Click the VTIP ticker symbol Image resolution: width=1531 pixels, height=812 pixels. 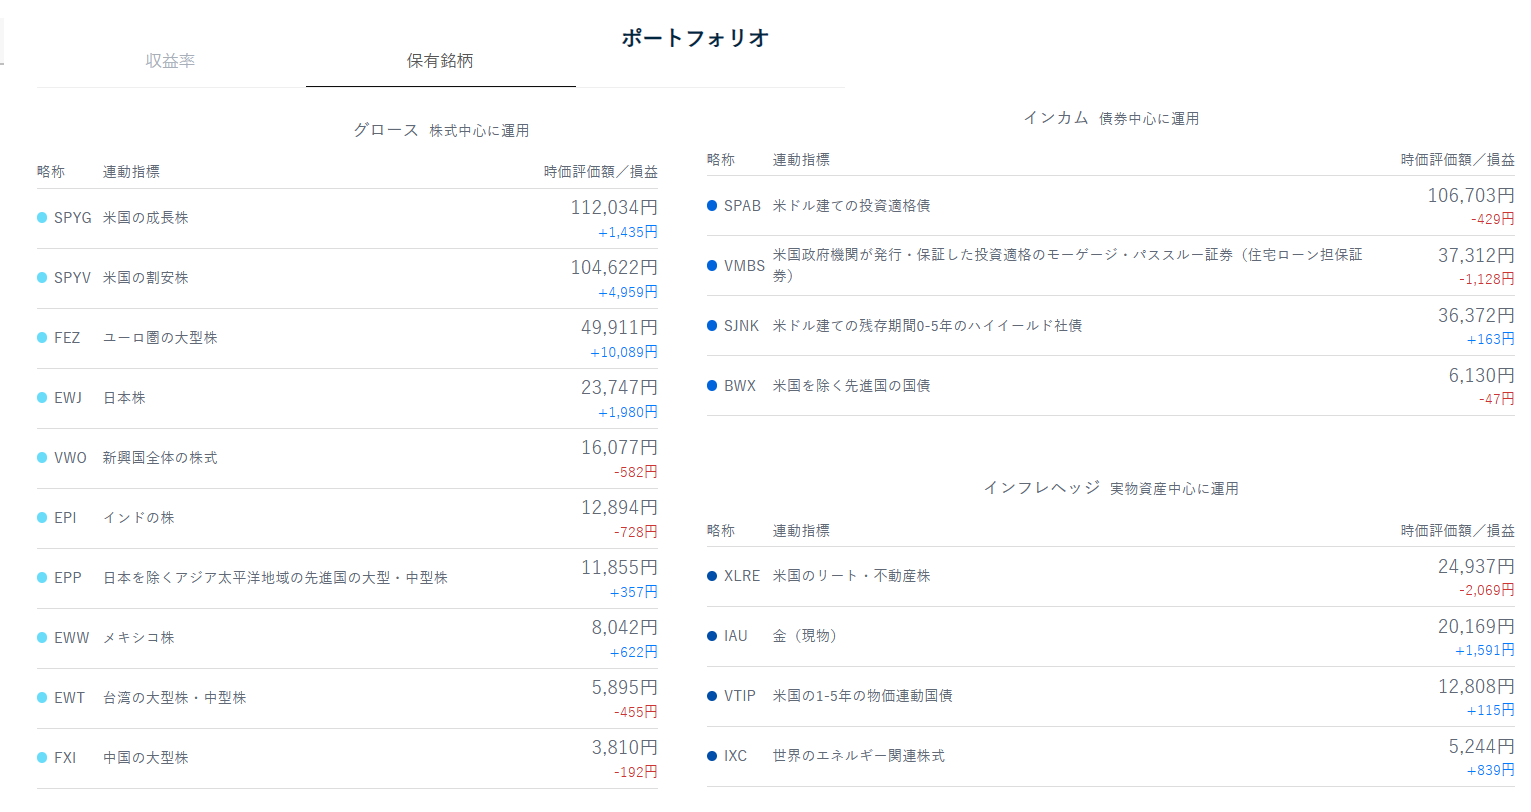740,696
